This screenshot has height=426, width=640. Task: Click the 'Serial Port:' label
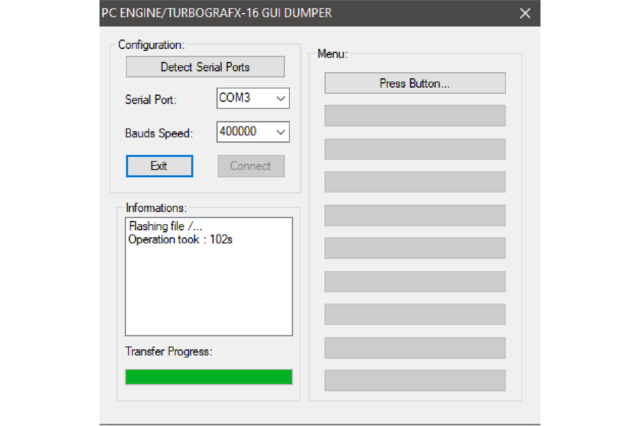151,100
